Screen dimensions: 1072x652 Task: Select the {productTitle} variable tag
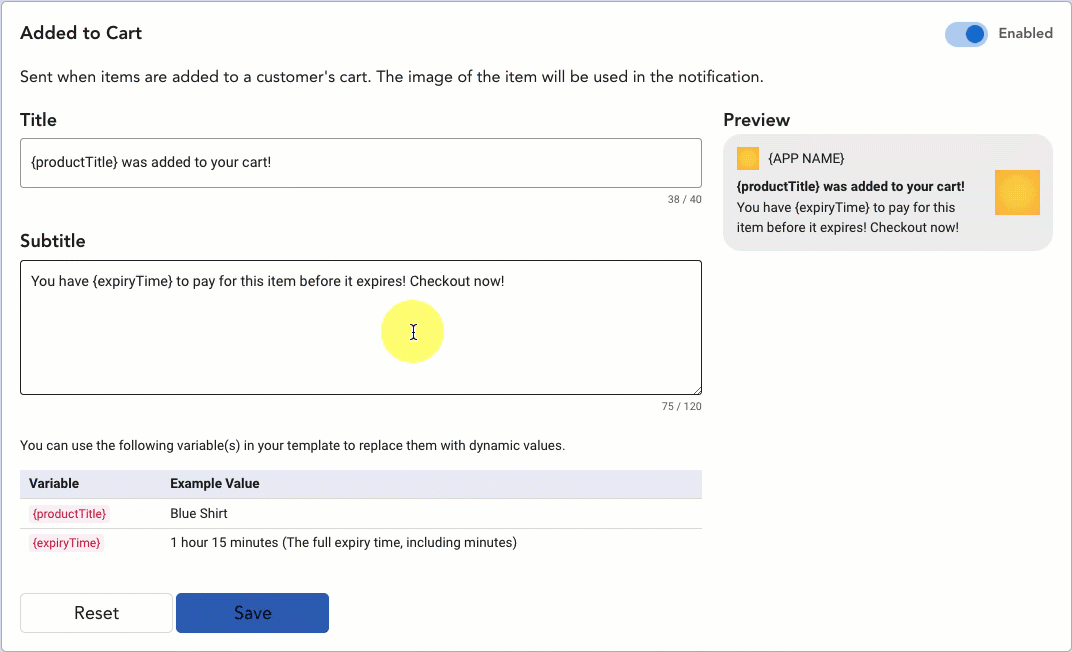[x=69, y=513]
